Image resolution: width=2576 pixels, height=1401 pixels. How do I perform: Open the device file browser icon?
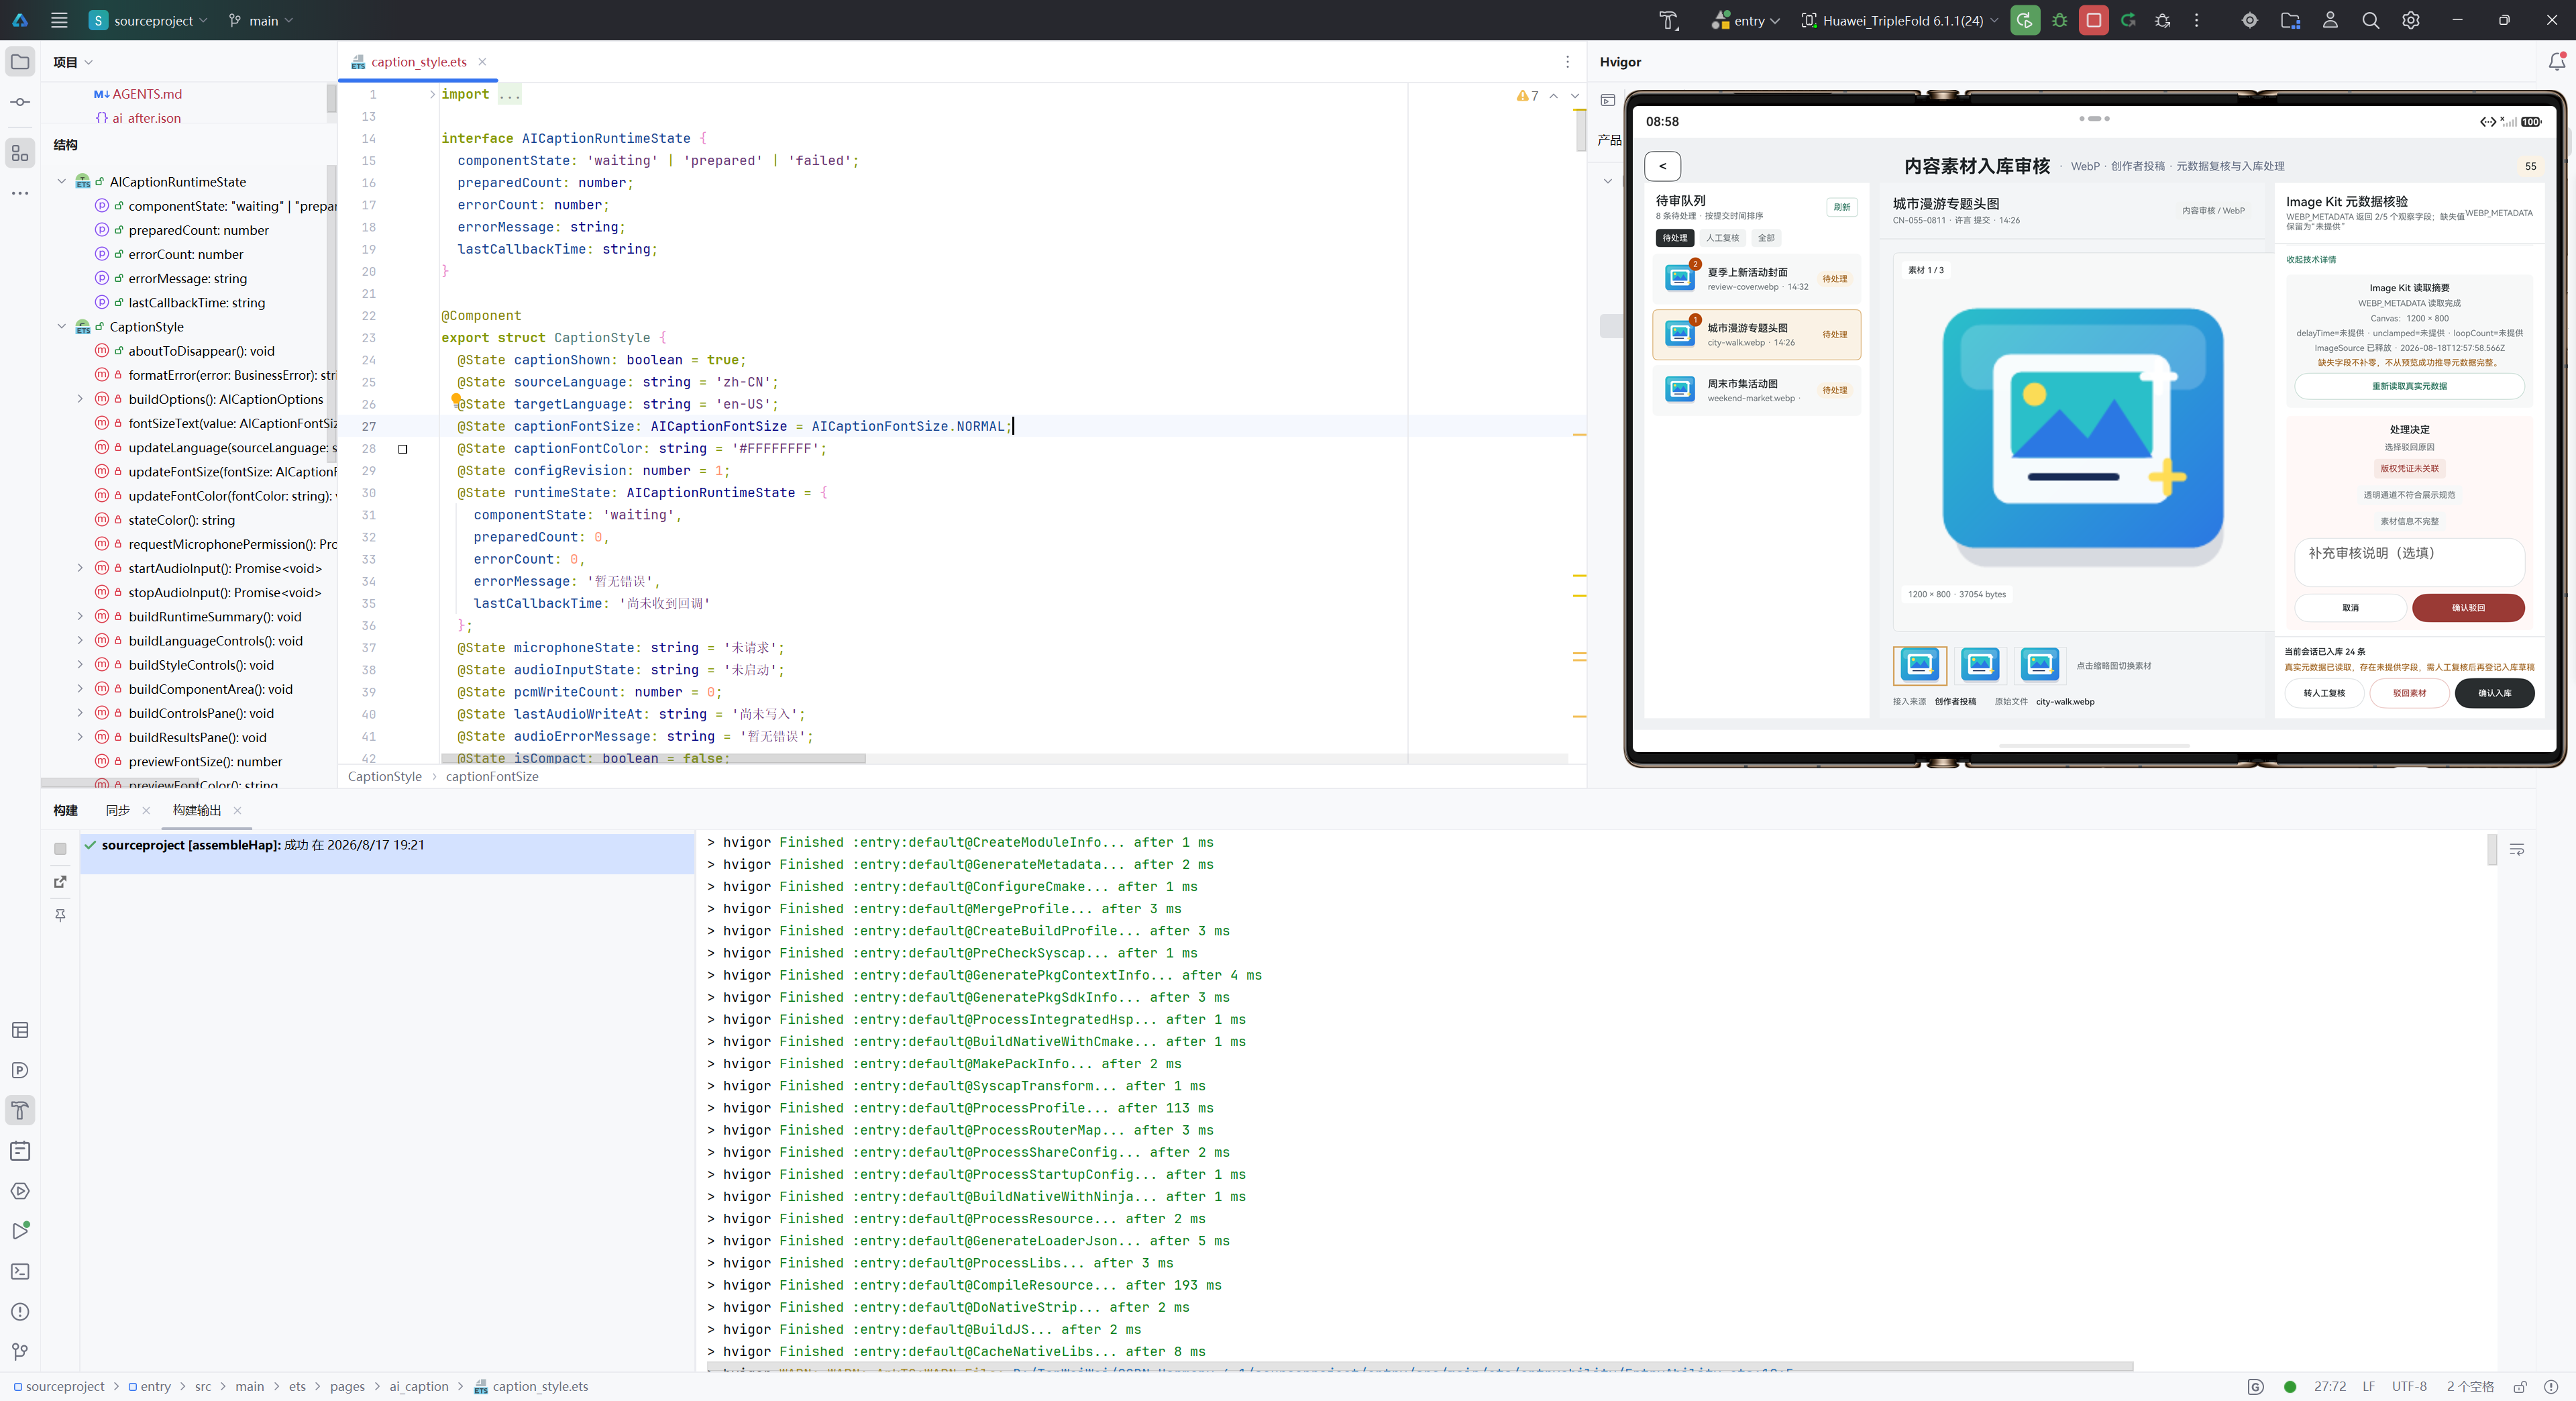(x=2290, y=20)
